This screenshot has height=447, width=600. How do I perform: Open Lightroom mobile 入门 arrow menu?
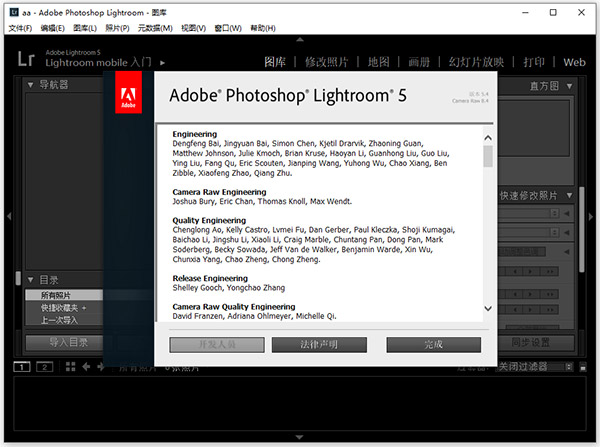(163, 63)
